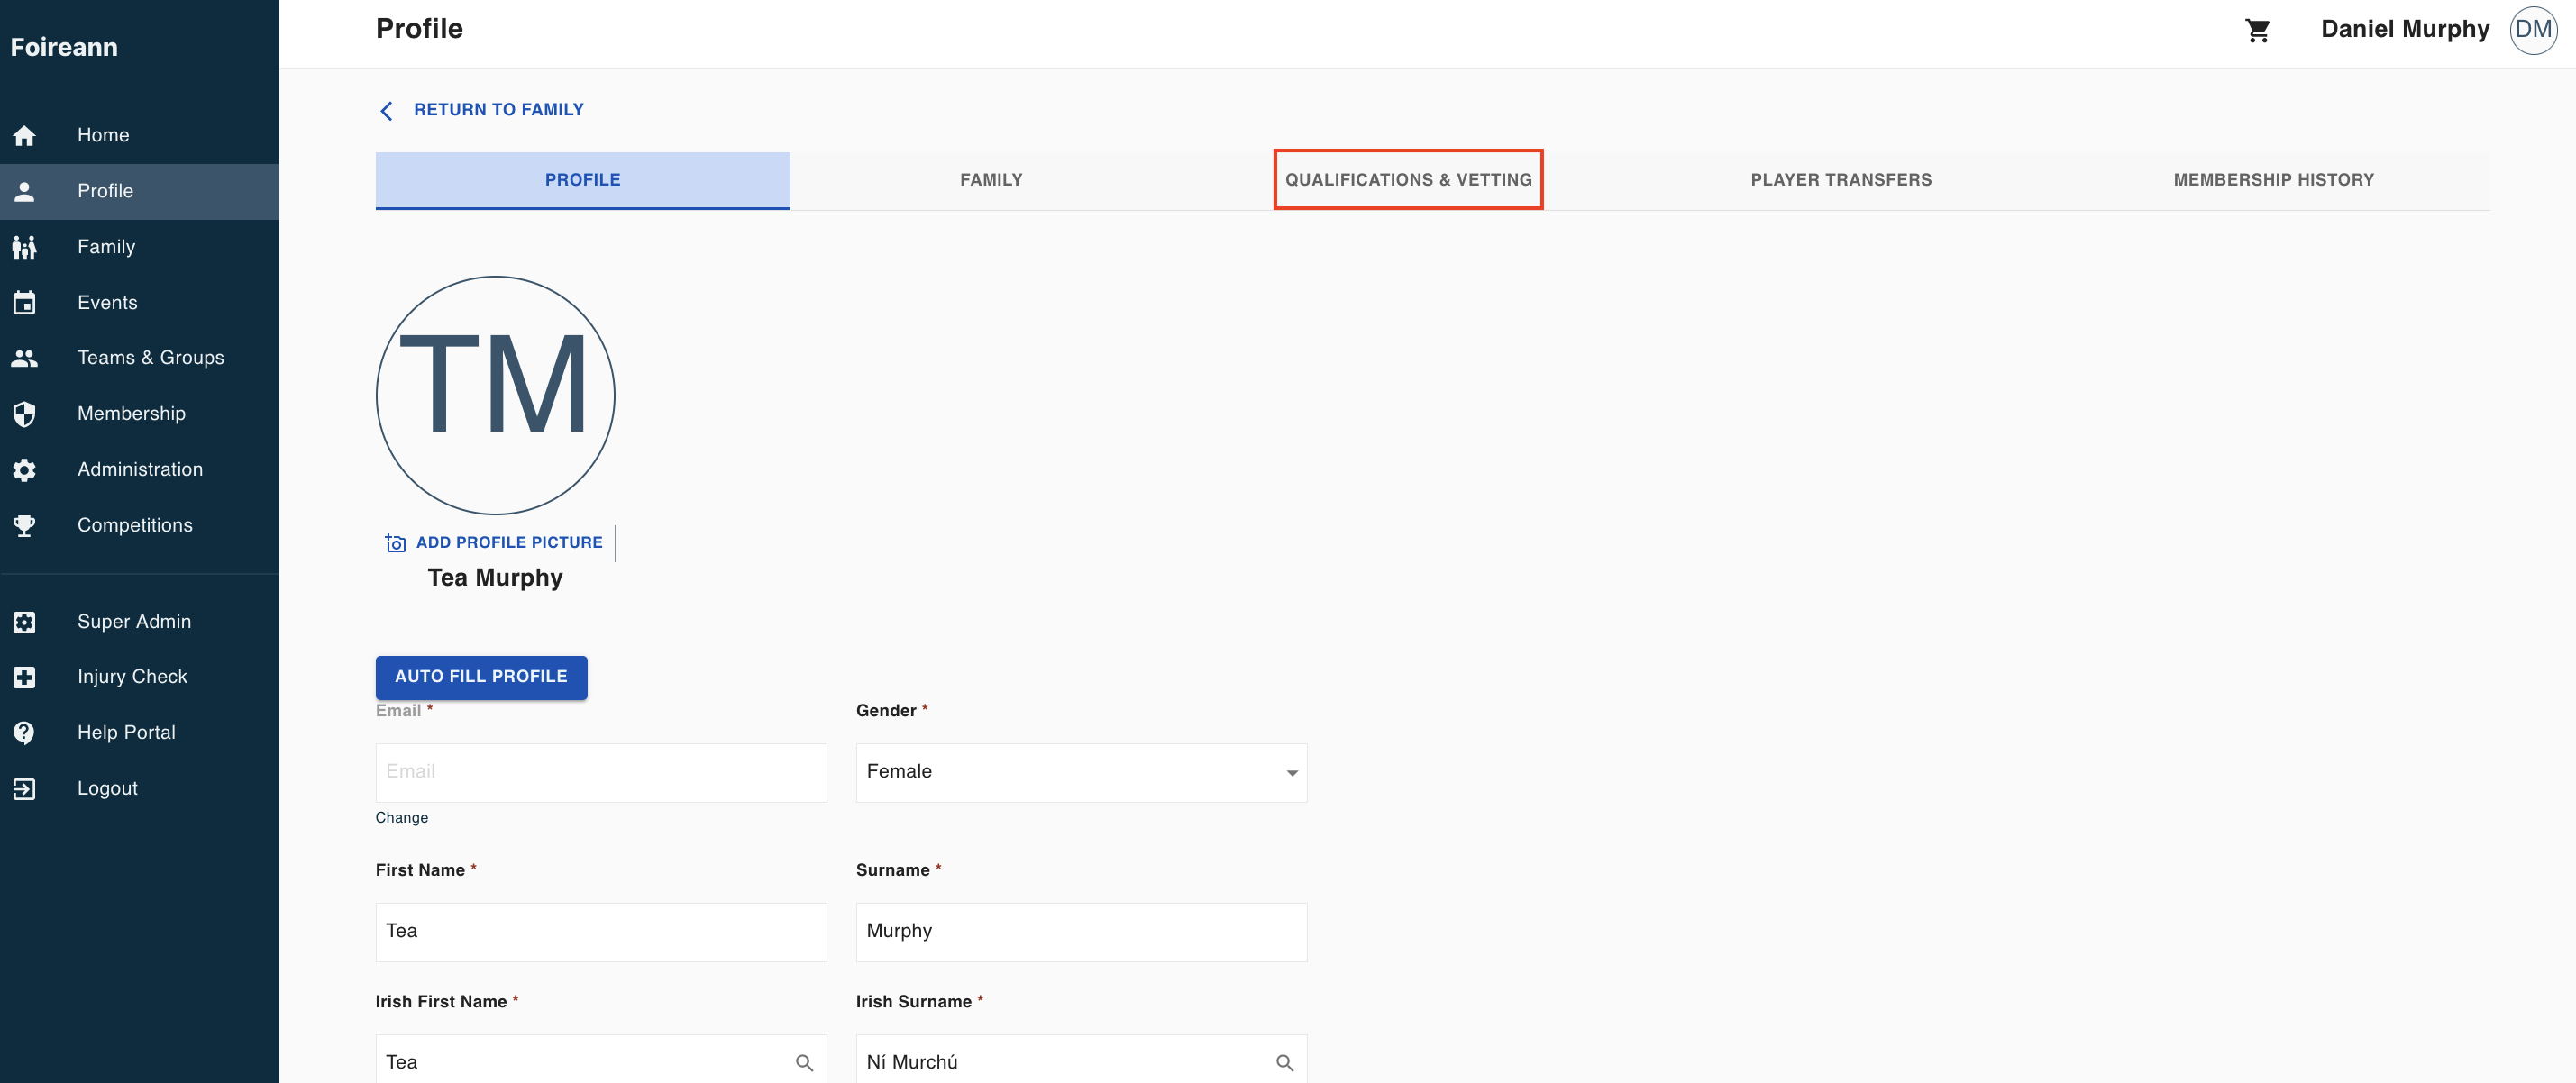Select Help Portal in the sidebar menu
Viewport: 2576px width, 1083px height.
pyautogui.click(x=139, y=733)
